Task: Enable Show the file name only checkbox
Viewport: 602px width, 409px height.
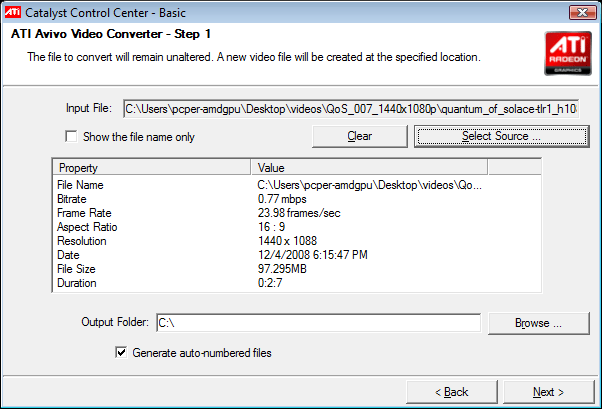Action: (71, 136)
